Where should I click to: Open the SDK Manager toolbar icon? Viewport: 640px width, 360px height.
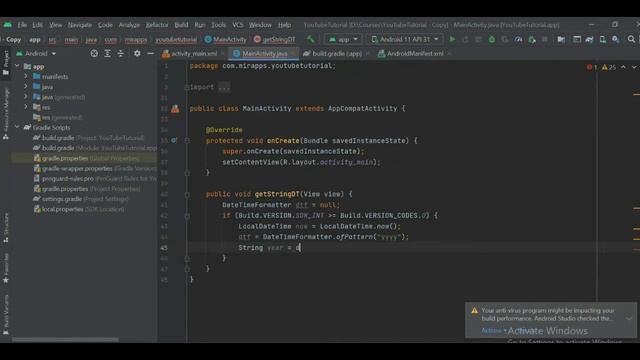click(x=616, y=39)
